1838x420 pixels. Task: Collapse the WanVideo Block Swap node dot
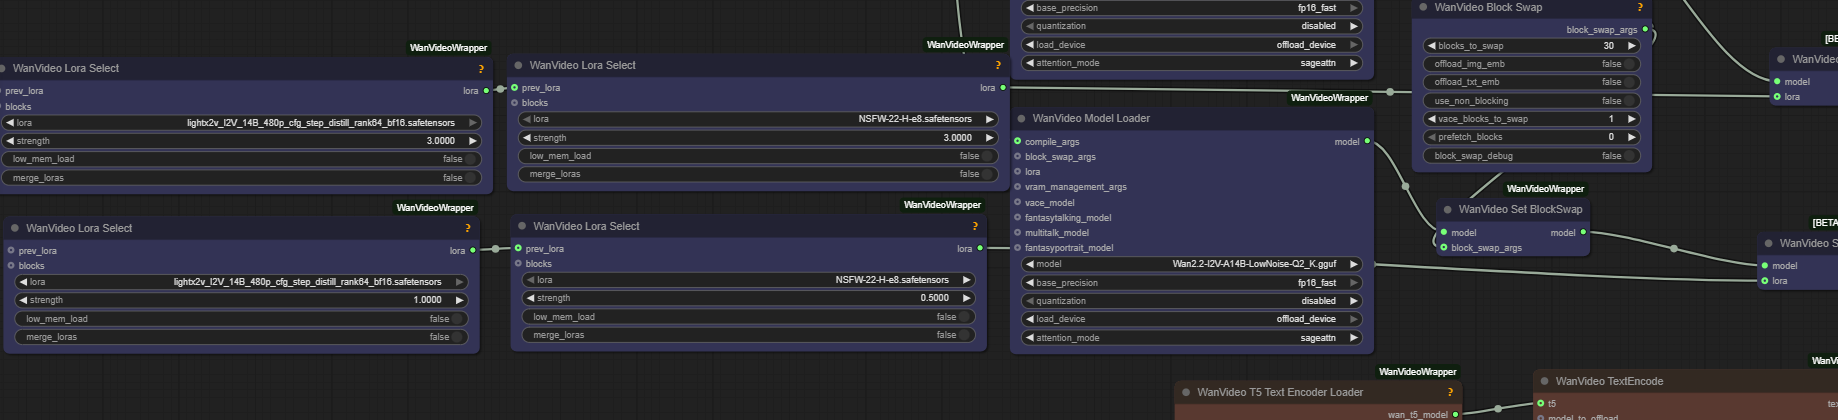point(1423,7)
